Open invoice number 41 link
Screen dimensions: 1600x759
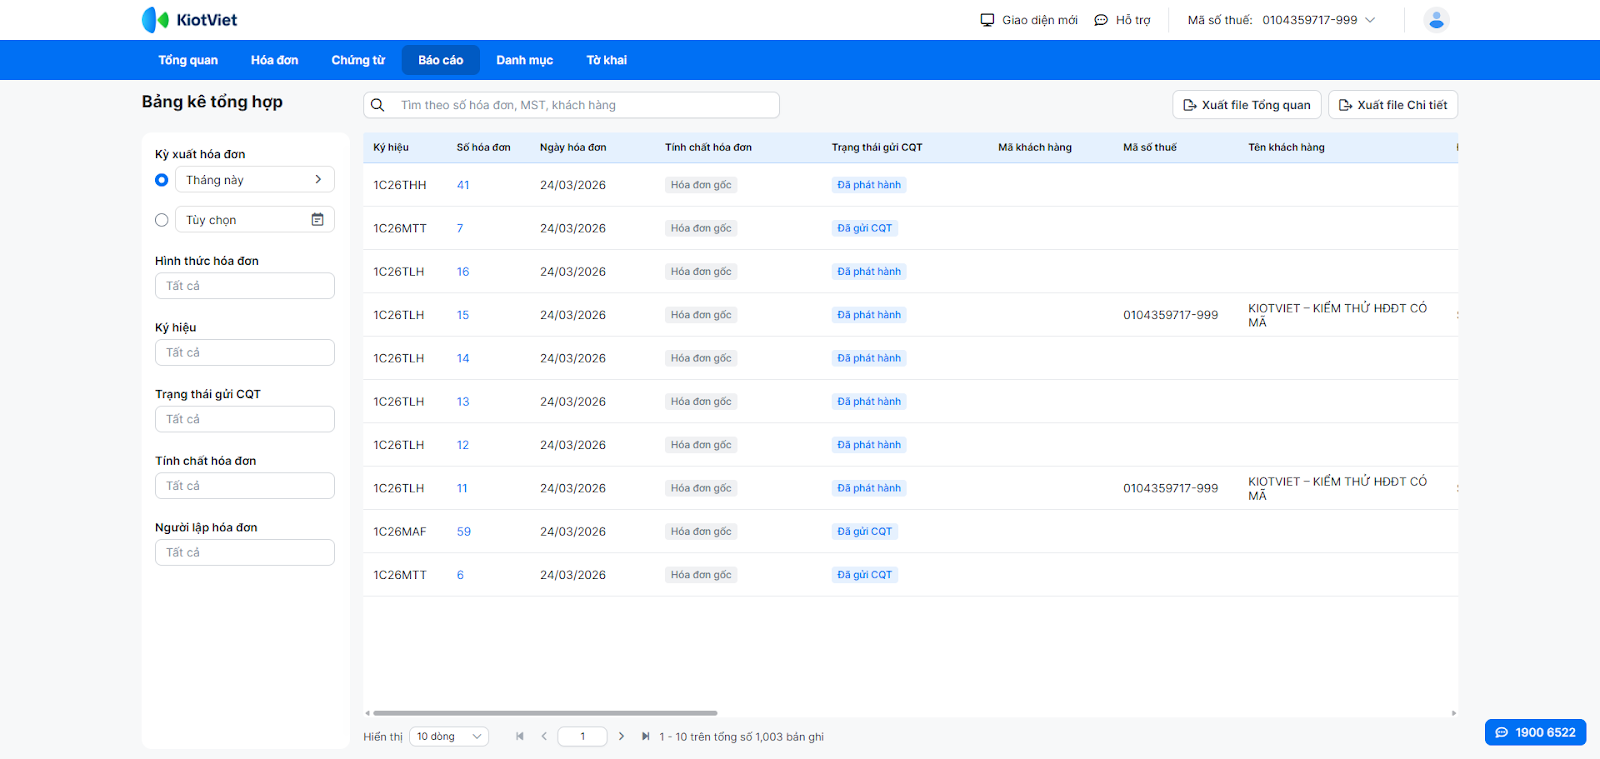[x=463, y=185]
